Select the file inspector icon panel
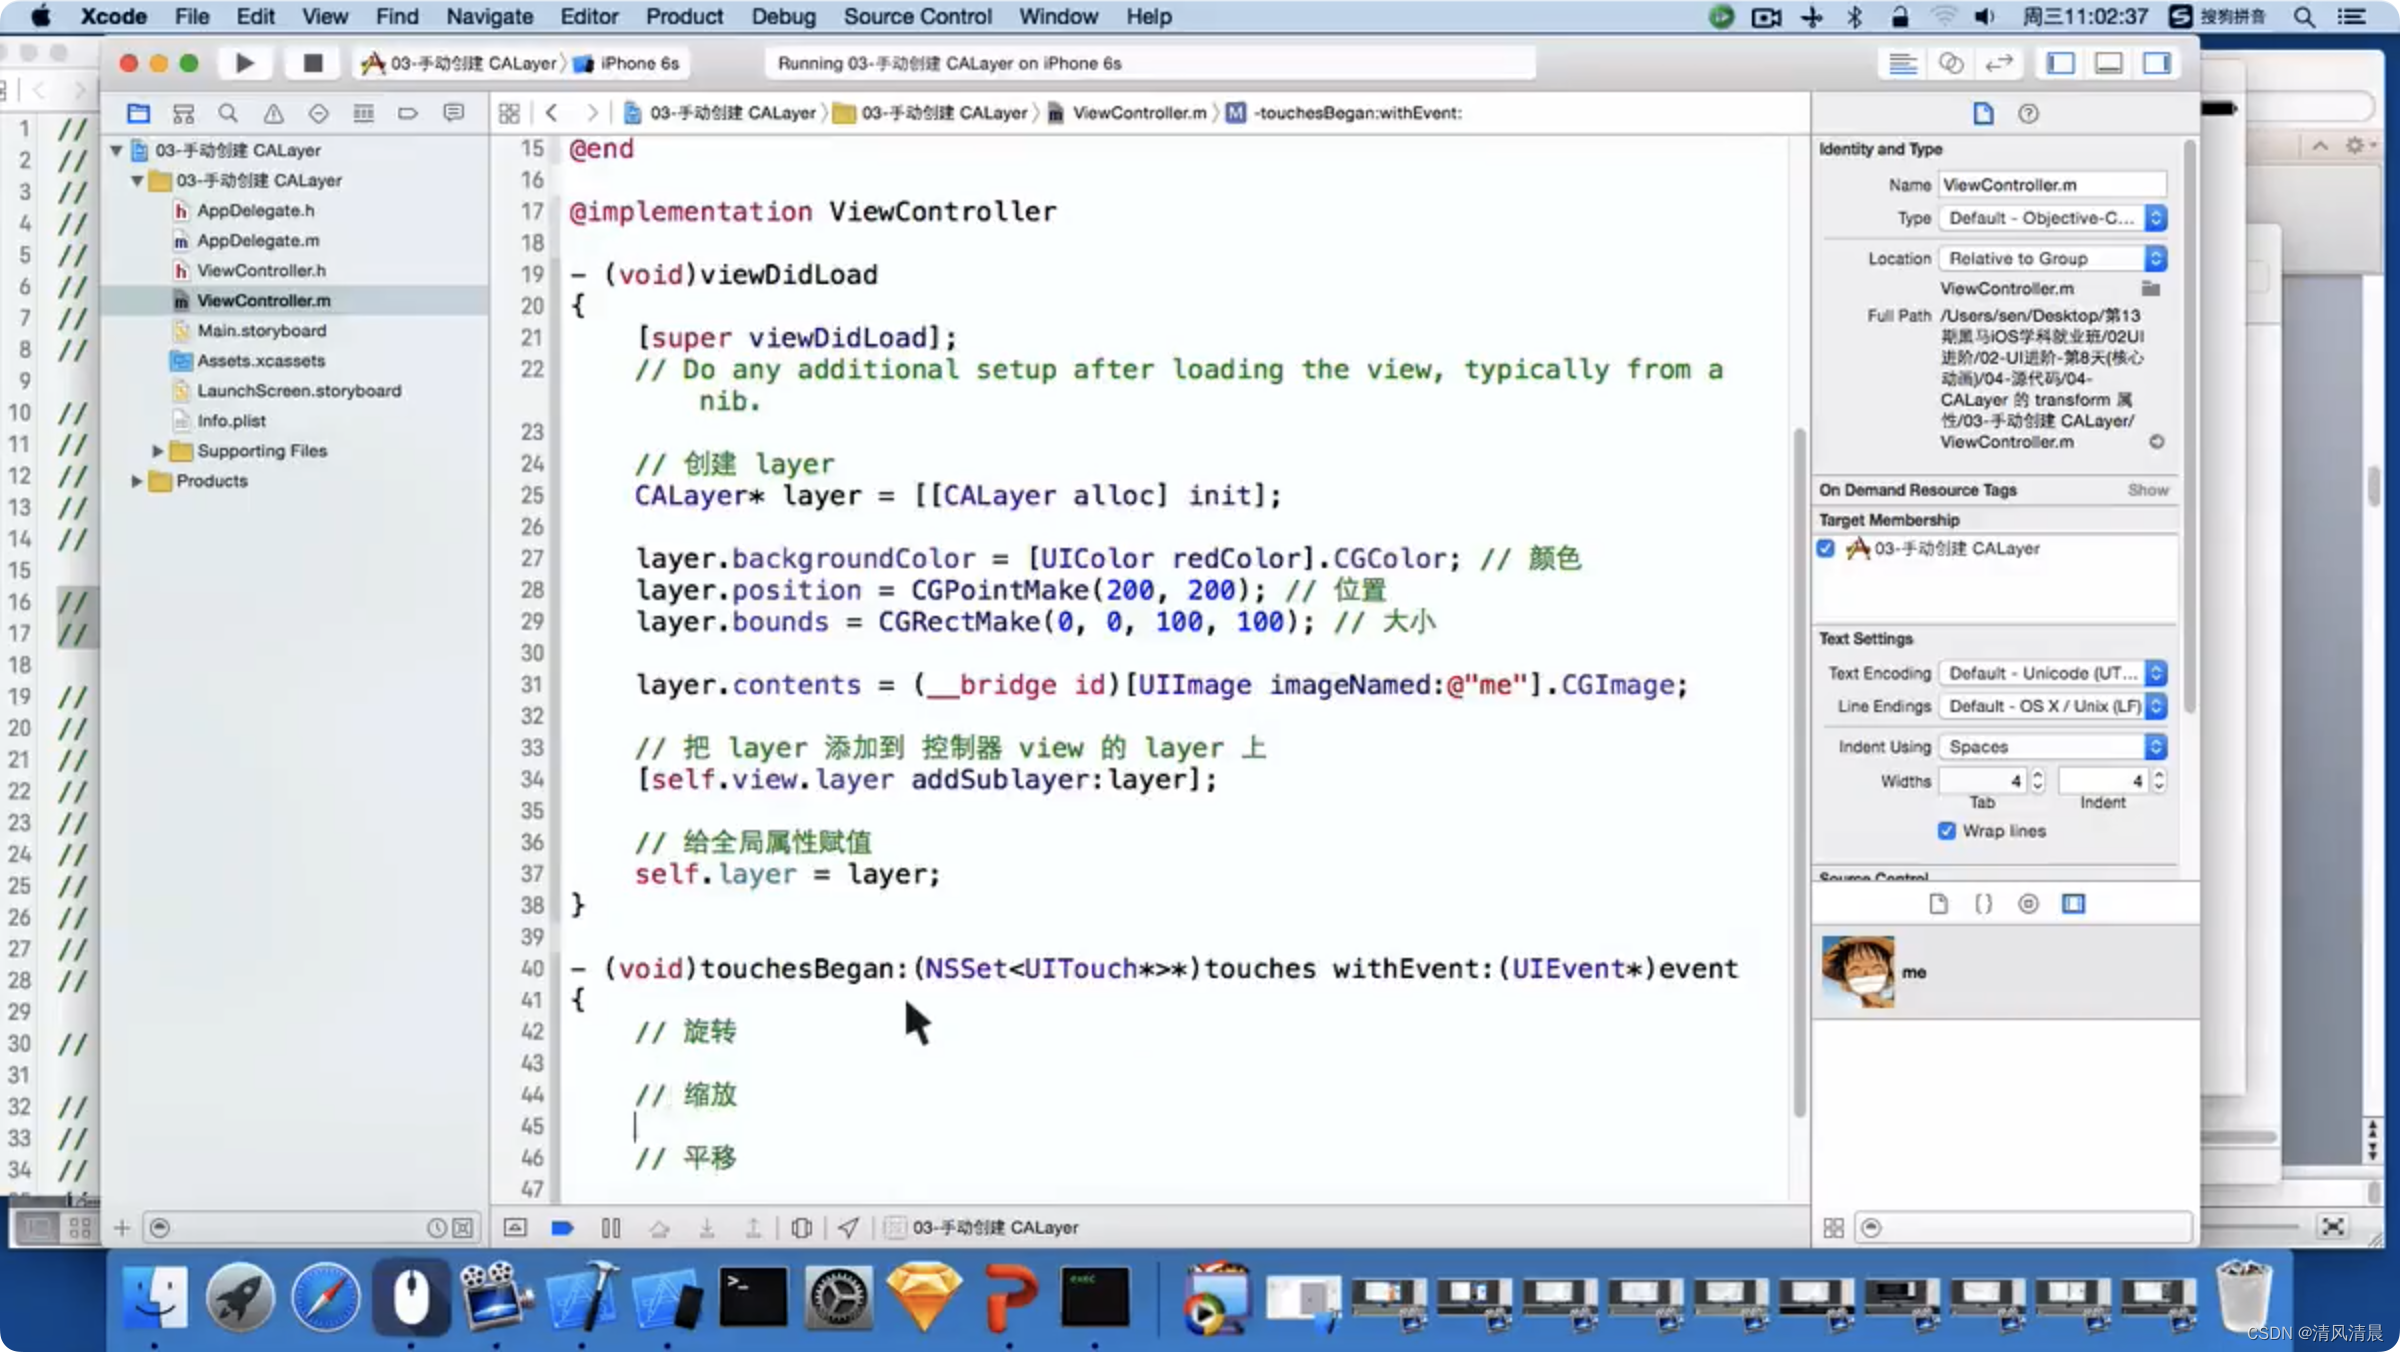 click(x=1983, y=112)
